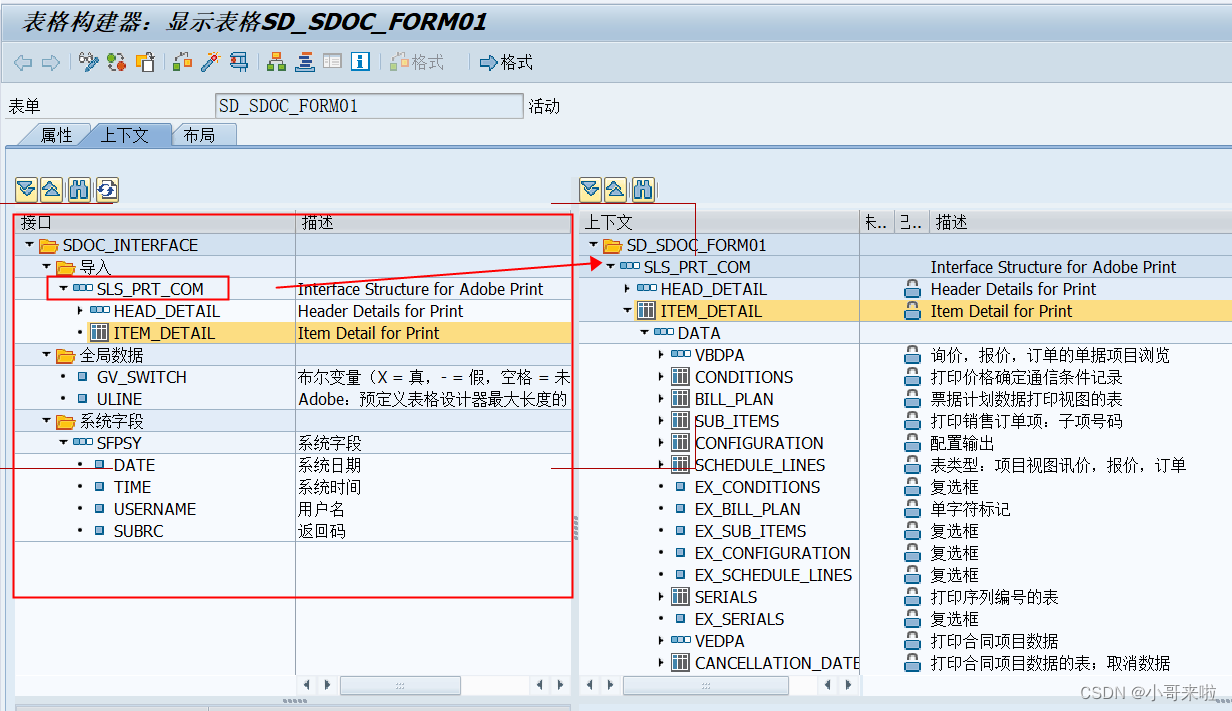1232x711 pixels.
Task: Select the 上下文 tab
Action: coord(125,135)
